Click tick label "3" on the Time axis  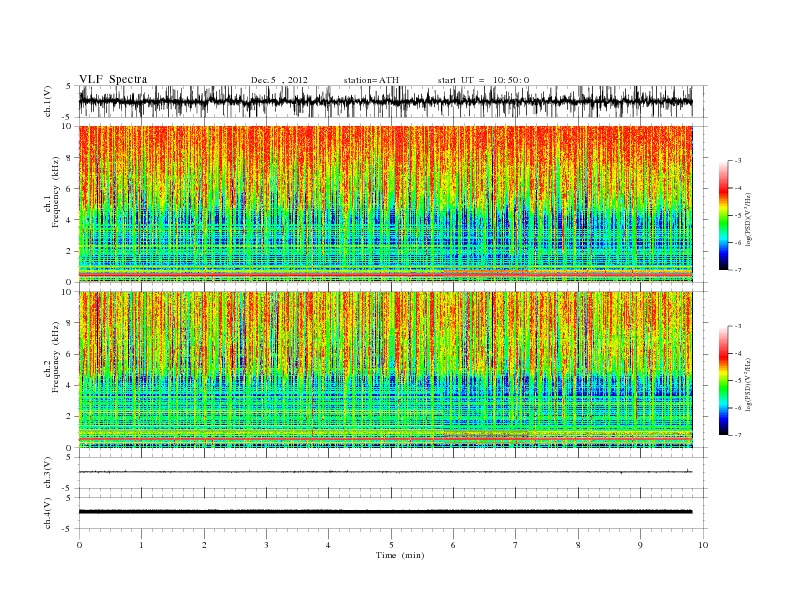(x=266, y=545)
